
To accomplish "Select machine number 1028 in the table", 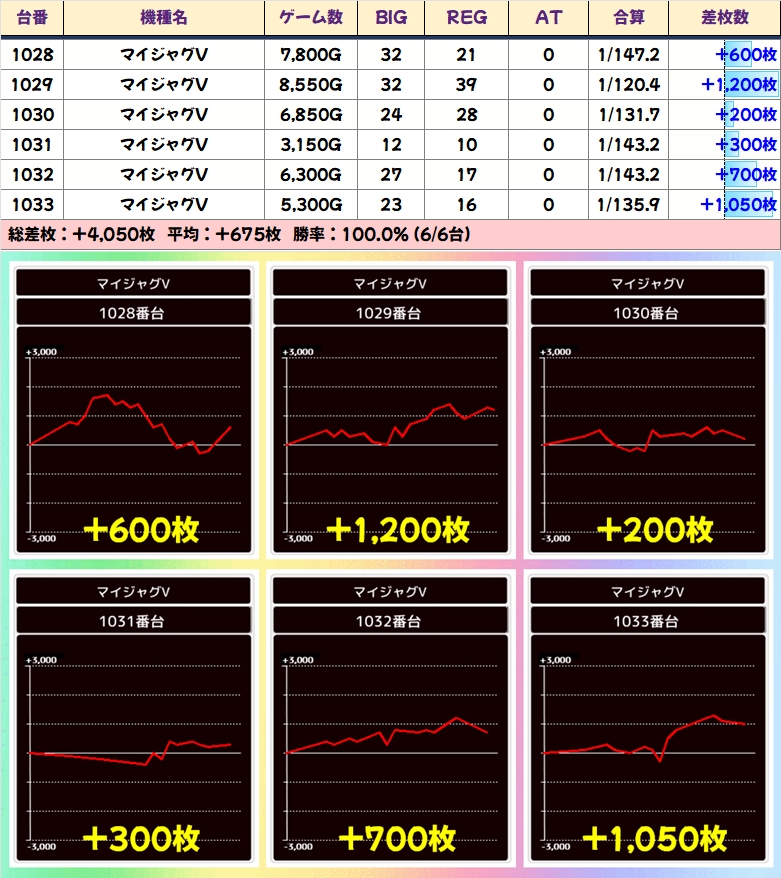I will [32, 55].
